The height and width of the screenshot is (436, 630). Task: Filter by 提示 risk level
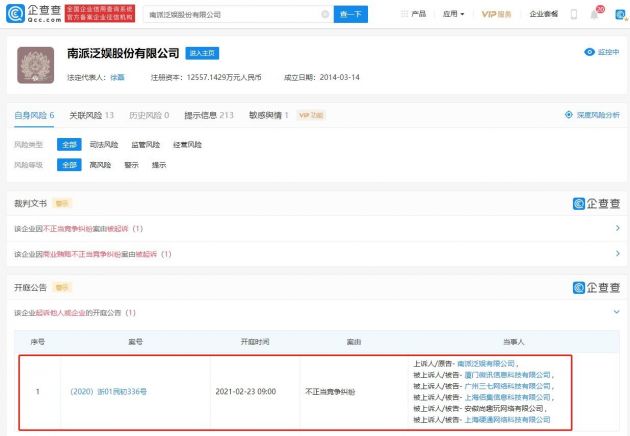coord(159,165)
